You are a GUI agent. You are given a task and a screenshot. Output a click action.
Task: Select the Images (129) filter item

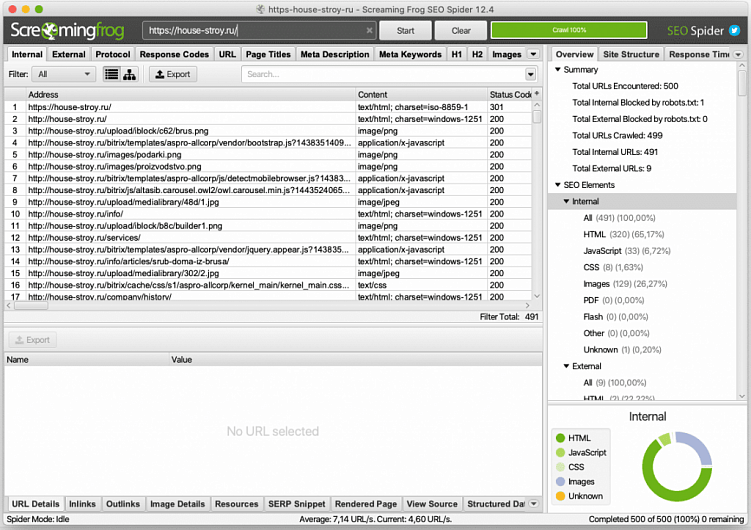click(x=625, y=284)
